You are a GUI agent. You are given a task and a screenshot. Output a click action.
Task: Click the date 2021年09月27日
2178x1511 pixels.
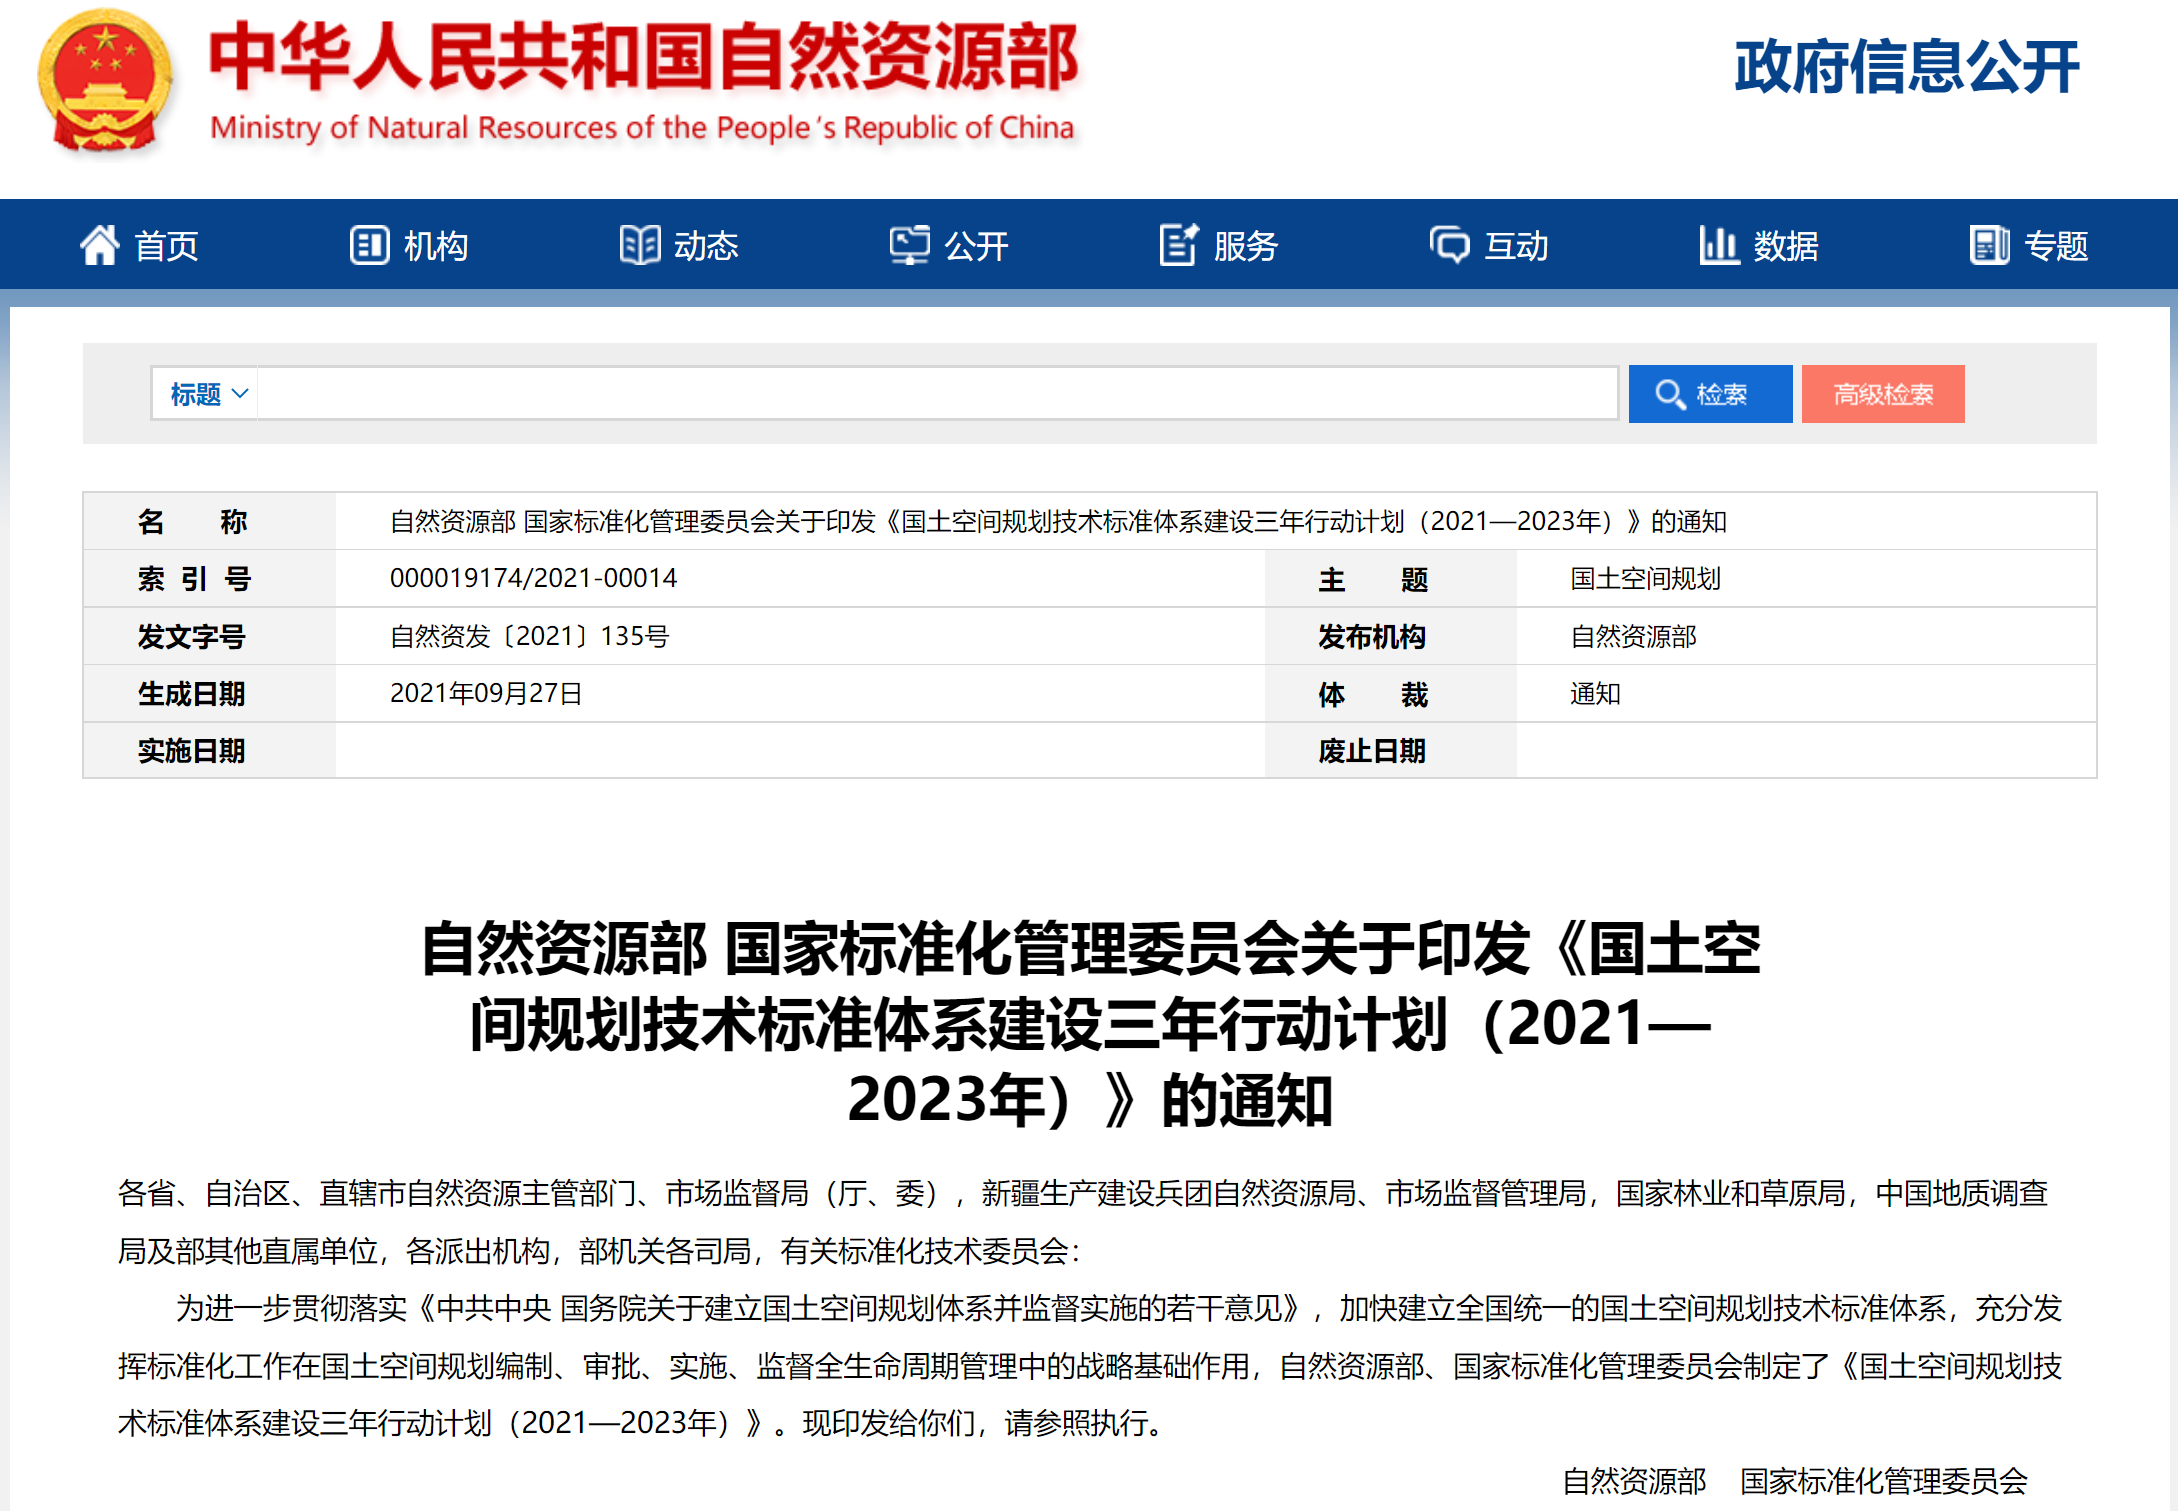click(486, 693)
